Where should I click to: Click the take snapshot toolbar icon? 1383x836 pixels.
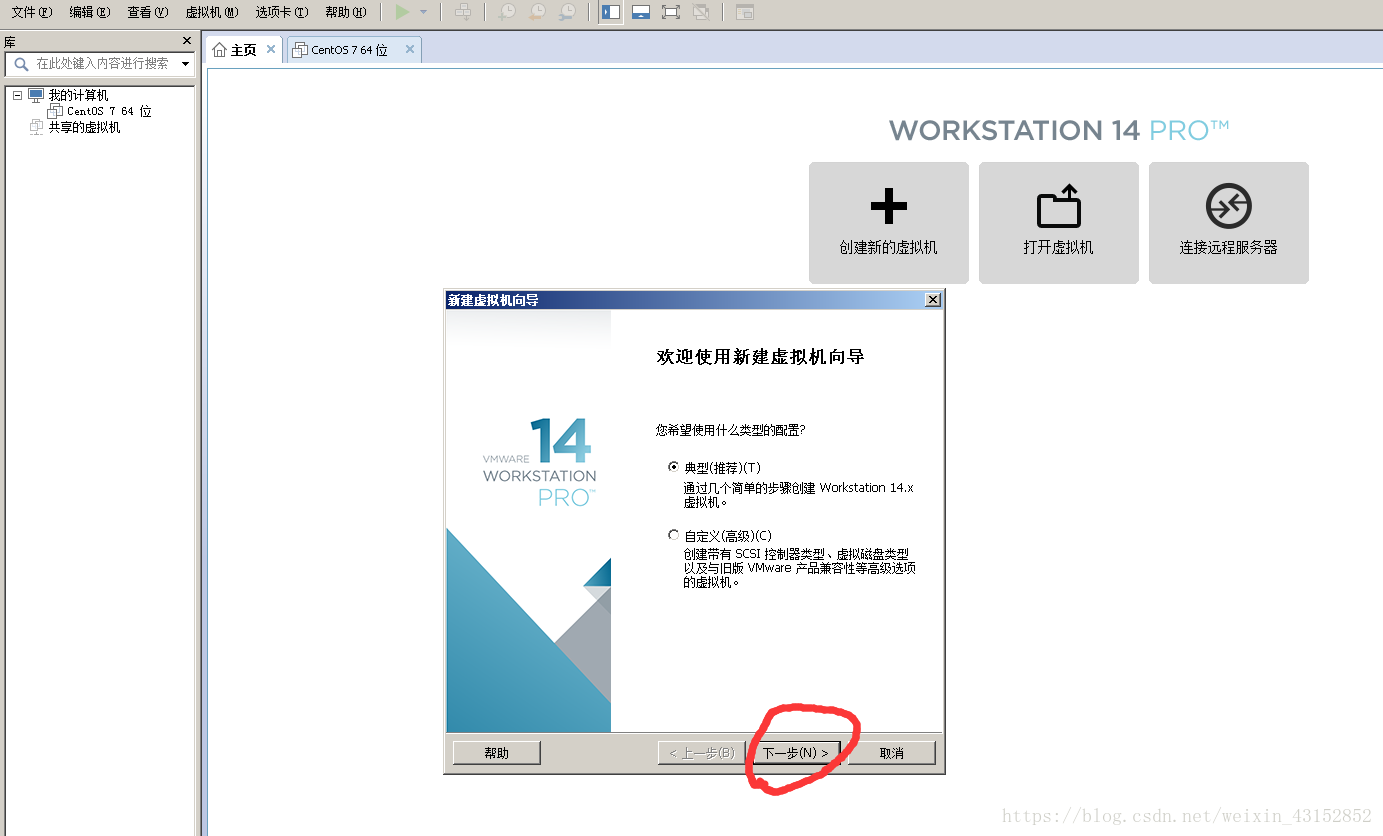point(508,12)
